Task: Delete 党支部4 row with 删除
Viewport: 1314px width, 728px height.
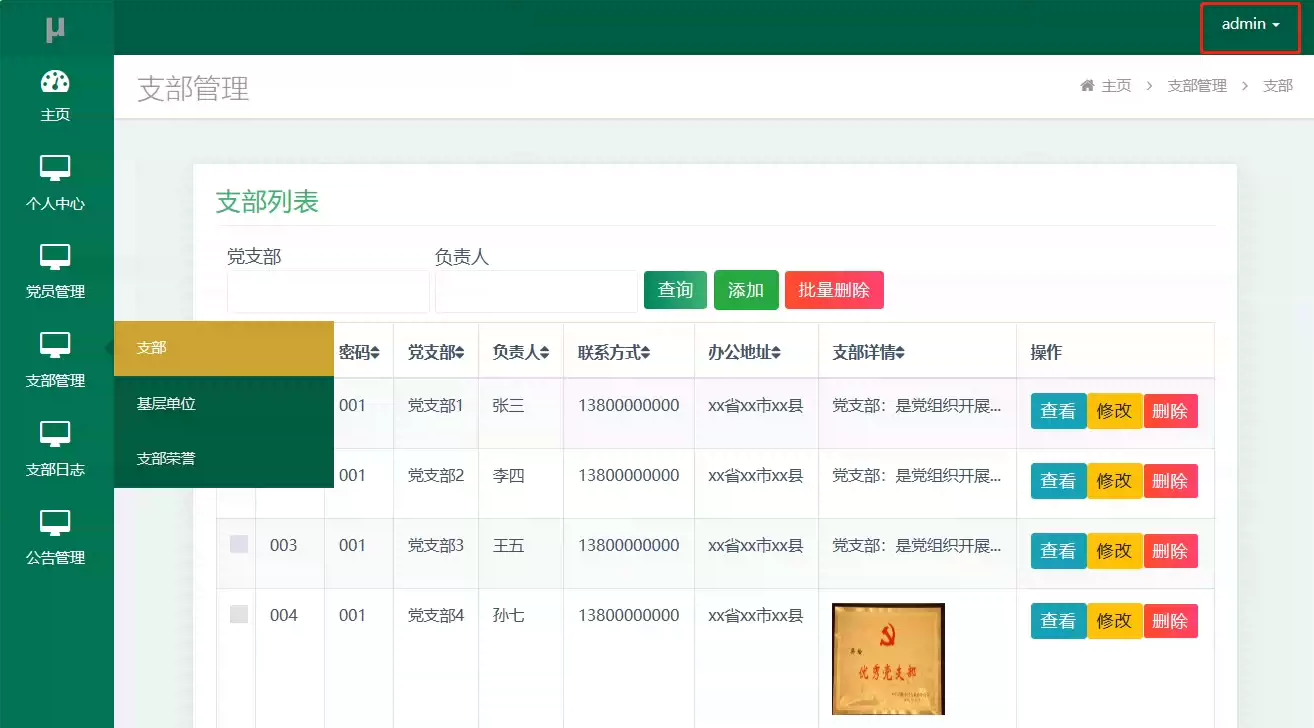Action: pyautogui.click(x=1170, y=621)
